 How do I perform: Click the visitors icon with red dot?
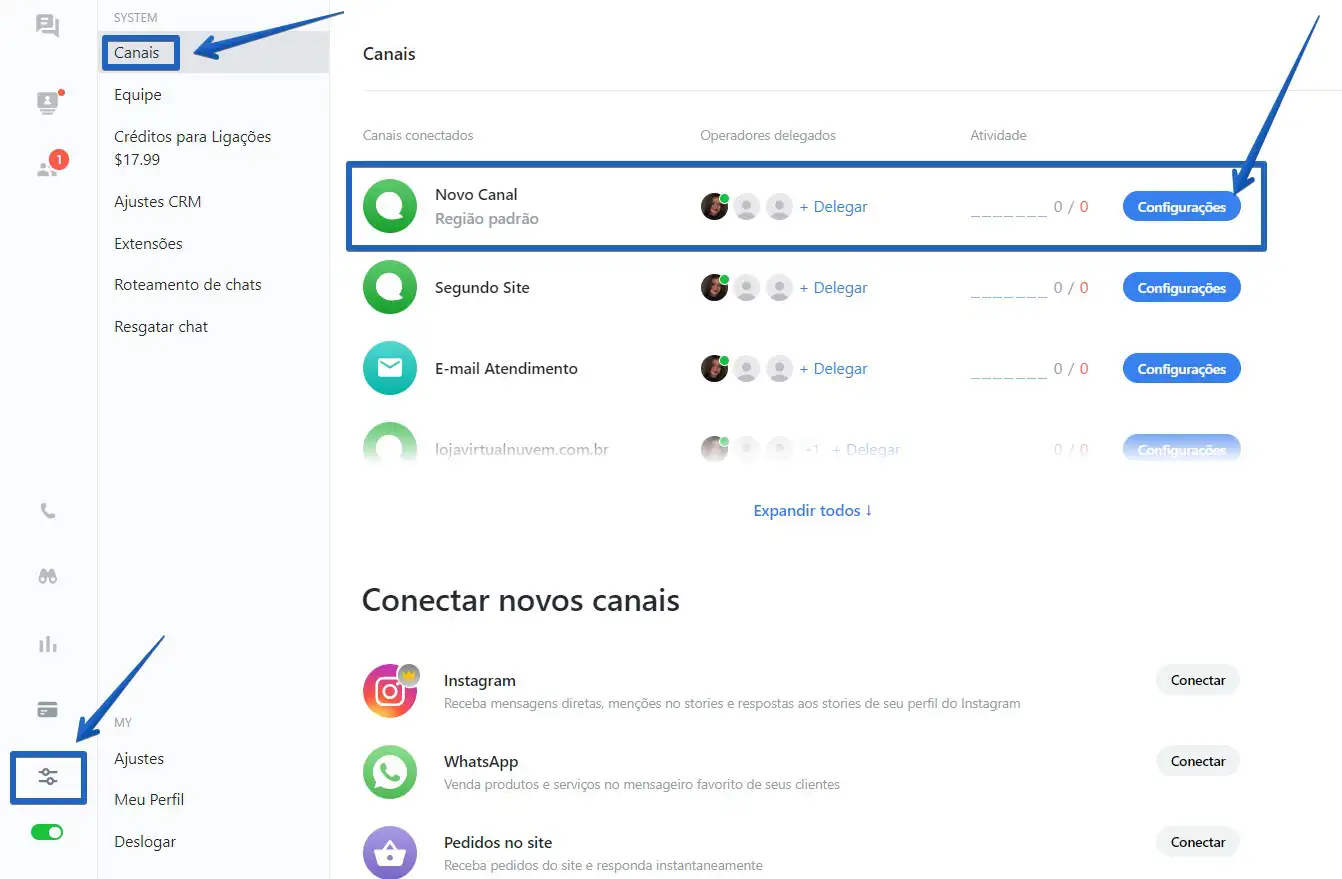tap(47, 102)
